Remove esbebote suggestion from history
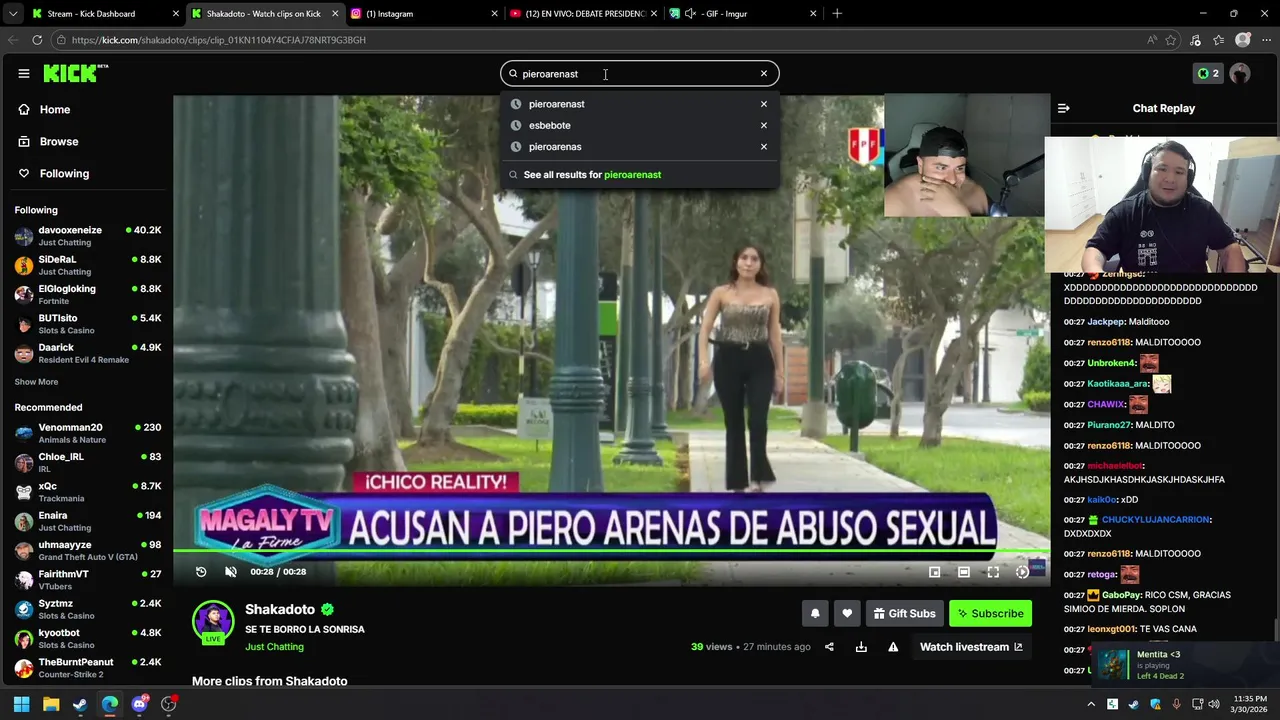Viewport: 1280px width, 720px height. click(763, 125)
